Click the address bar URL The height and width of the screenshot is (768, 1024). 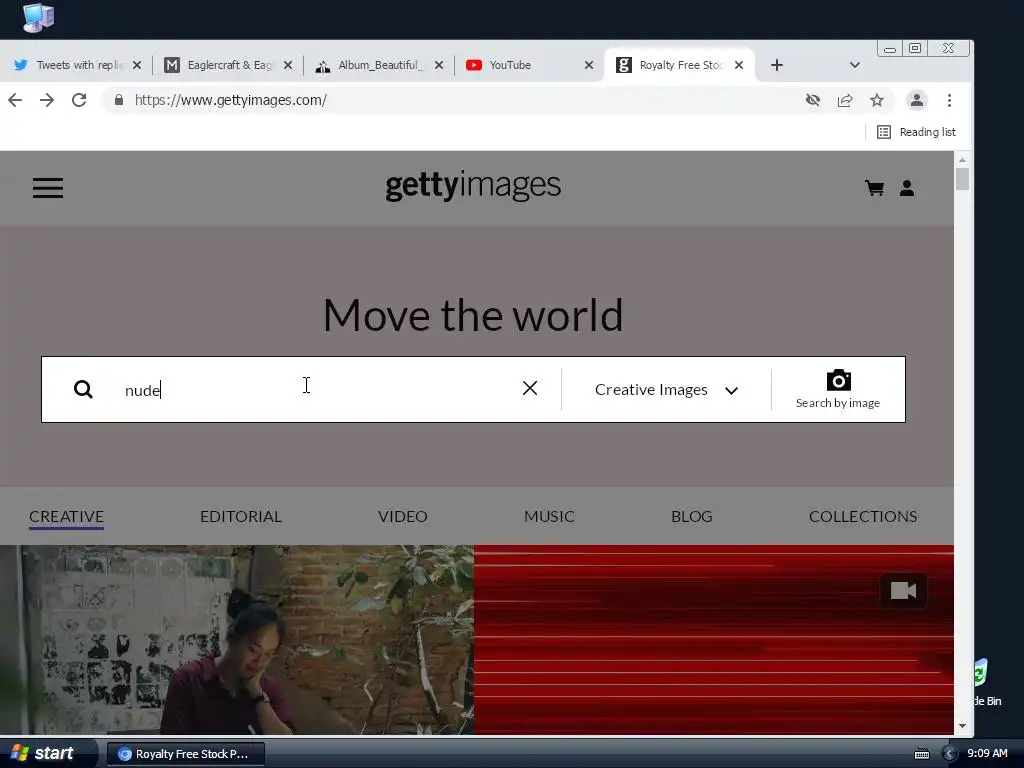(x=231, y=100)
